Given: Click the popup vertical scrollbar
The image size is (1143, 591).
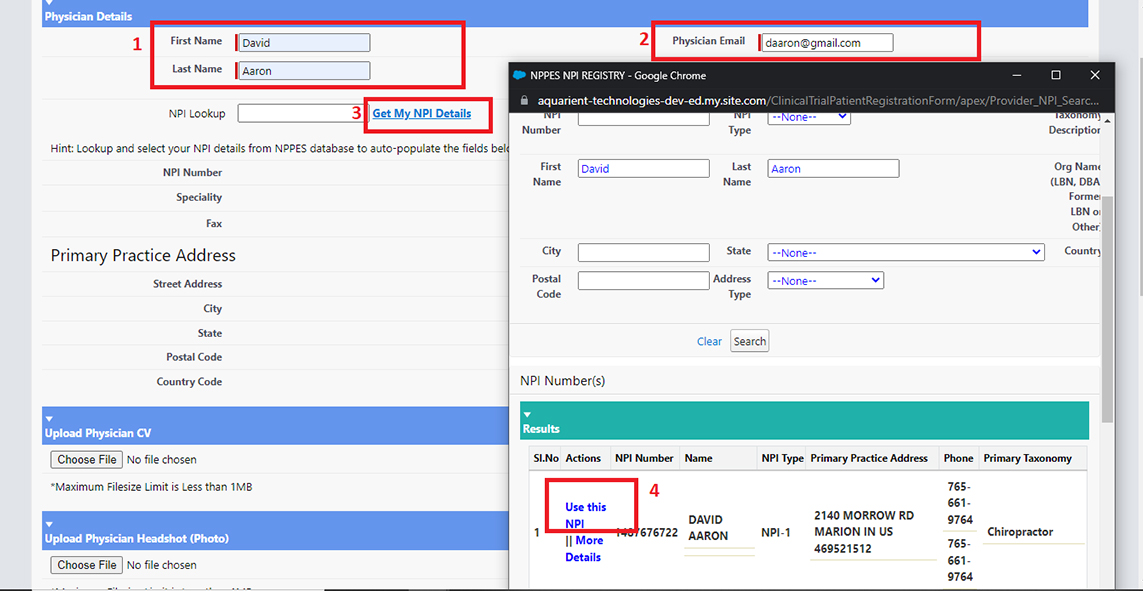Looking at the screenshot, I should (x=1107, y=300).
